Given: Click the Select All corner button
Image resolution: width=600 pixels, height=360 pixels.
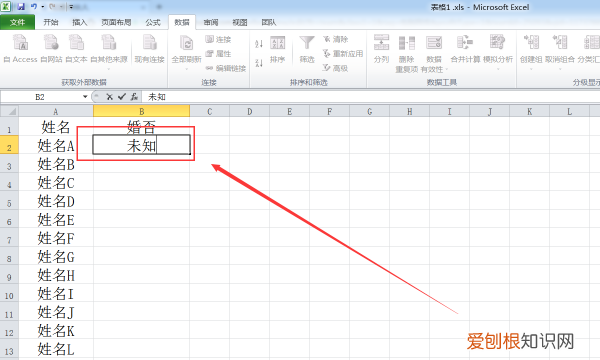Looking at the screenshot, I should (9, 111).
